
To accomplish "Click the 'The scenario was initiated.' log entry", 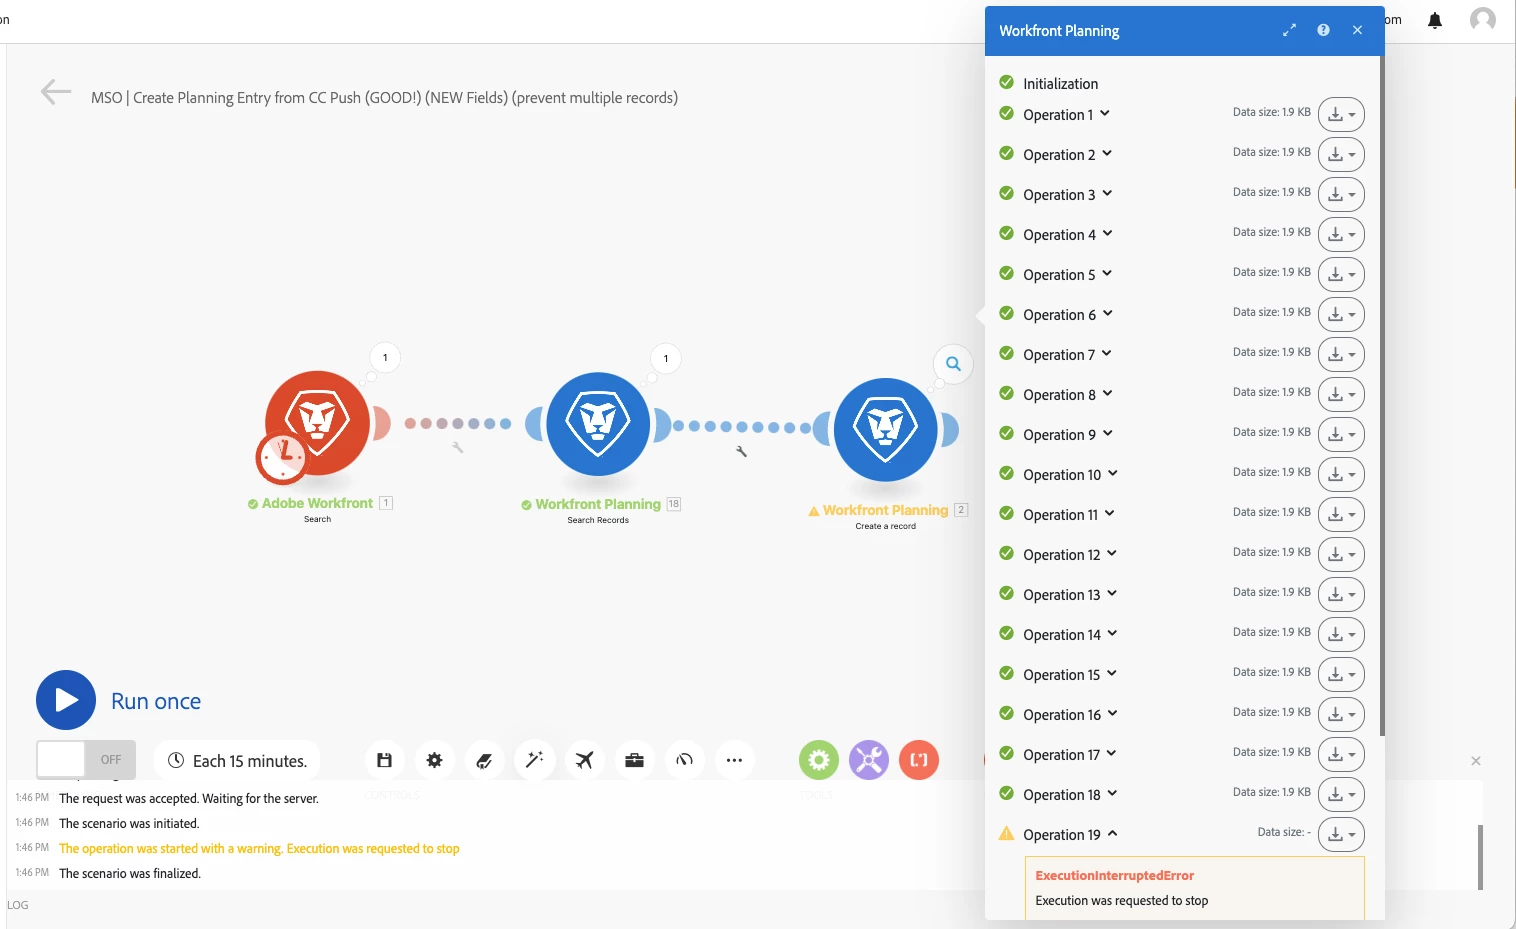I will [129, 823].
